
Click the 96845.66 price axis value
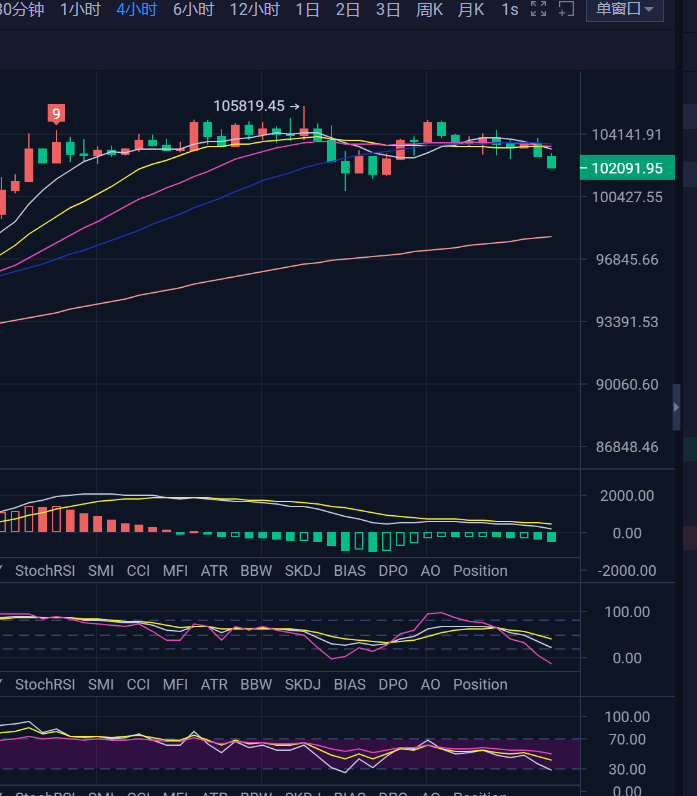pyautogui.click(x=627, y=259)
